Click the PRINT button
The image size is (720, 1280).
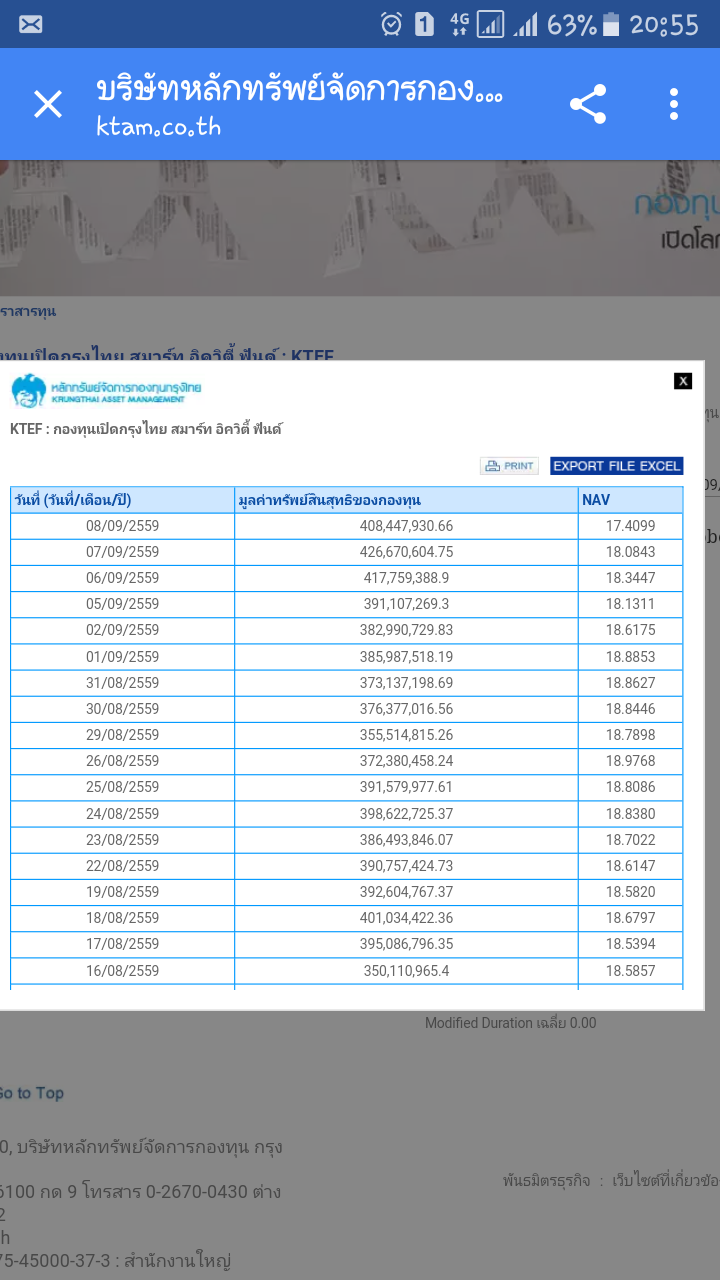(x=509, y=466)
